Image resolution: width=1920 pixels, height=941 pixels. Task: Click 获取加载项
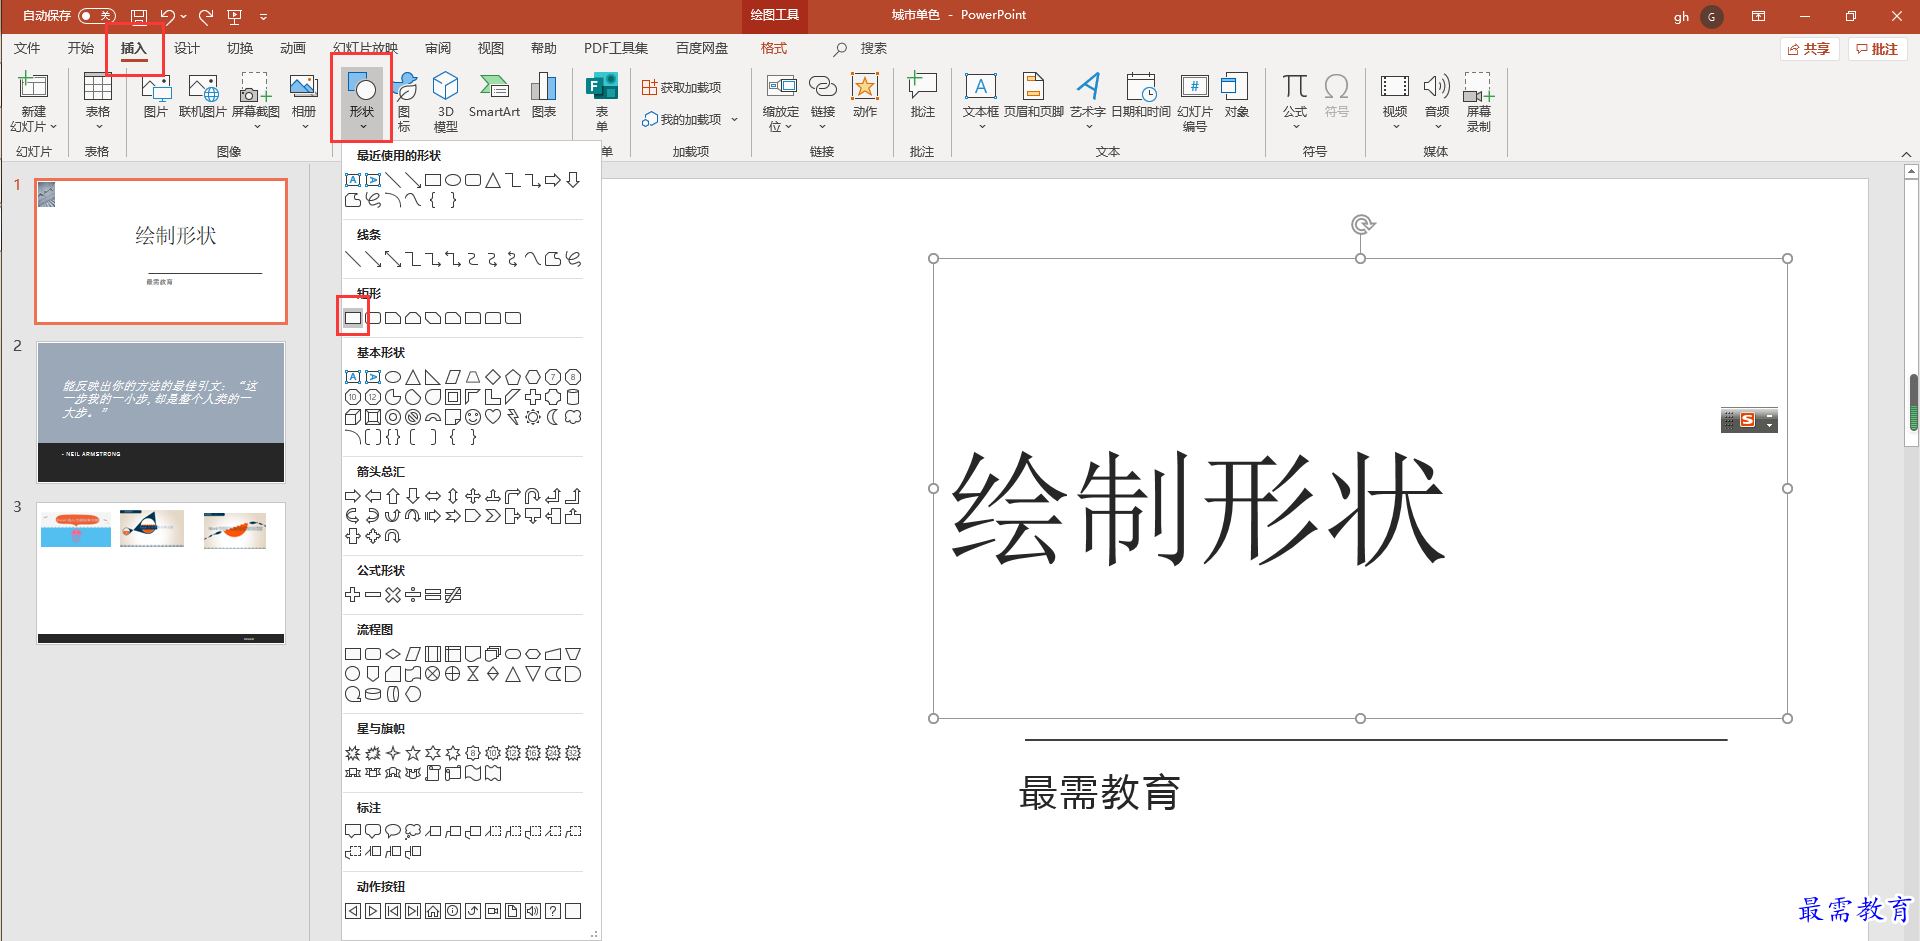tap(682, 87)
